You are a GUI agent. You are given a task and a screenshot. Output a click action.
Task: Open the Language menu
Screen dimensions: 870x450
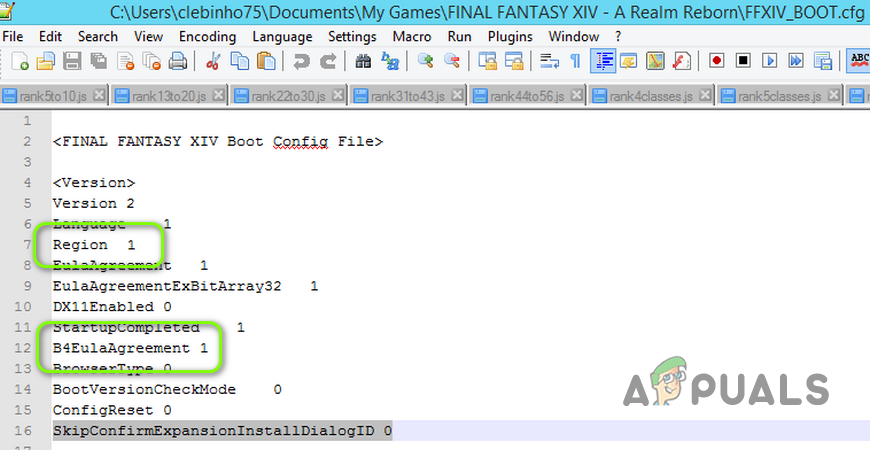pyautogui.click(x=282, y=37)
